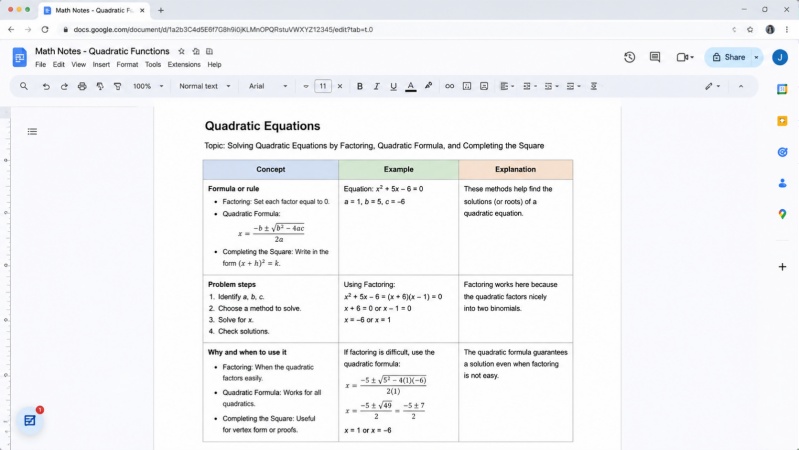Screen dimensions: 799x450
Task: Open a new browser tab
Action: point(161,10)
